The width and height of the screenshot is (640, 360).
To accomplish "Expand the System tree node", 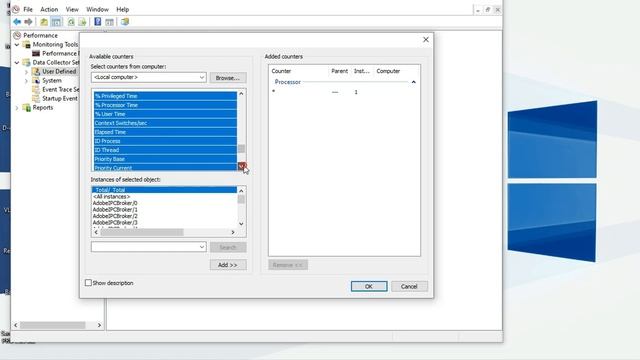I will click(27, 80).
